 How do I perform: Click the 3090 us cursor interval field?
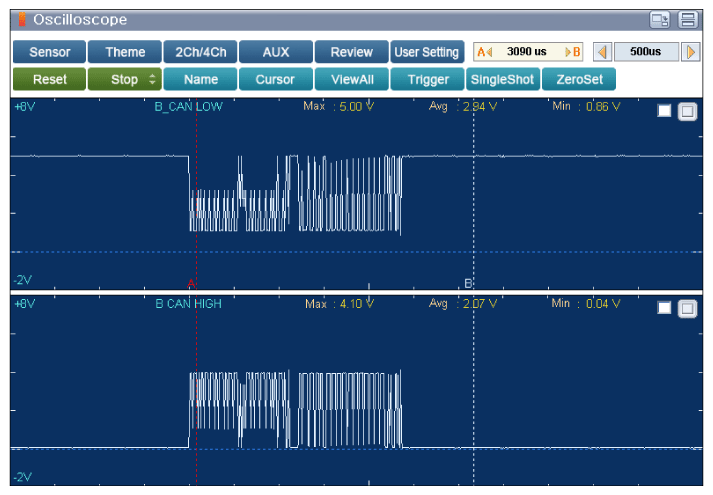pyautogui.click(x=529, y=52)
